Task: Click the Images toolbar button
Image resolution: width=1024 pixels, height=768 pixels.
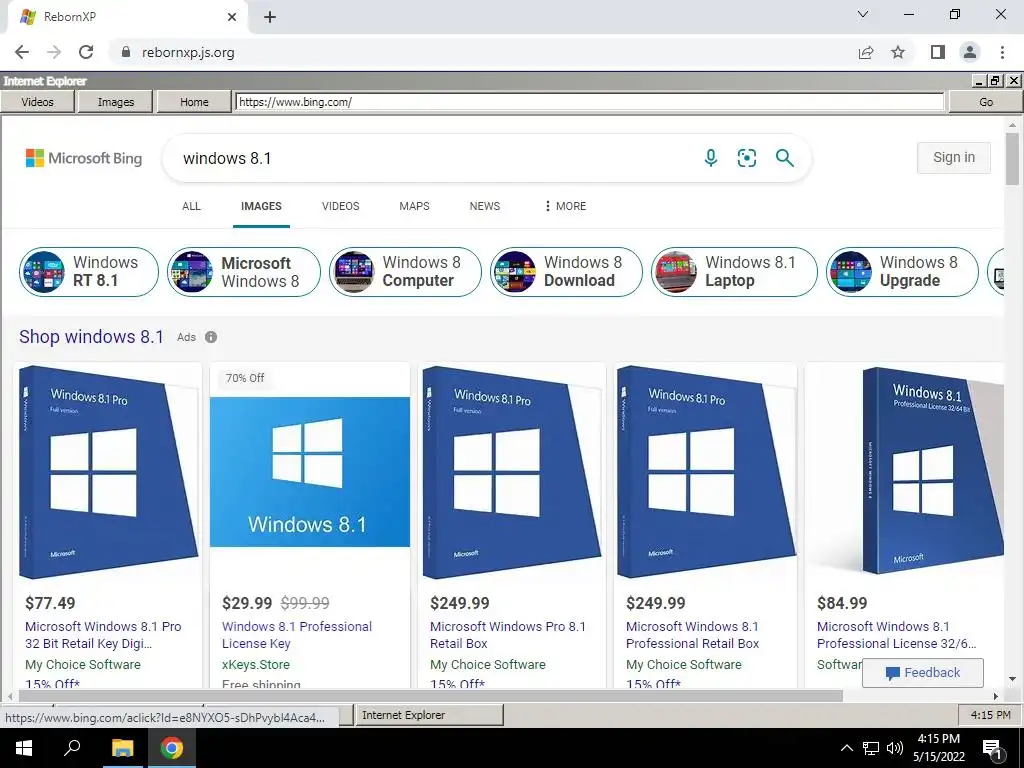Action: click(116, 102)
